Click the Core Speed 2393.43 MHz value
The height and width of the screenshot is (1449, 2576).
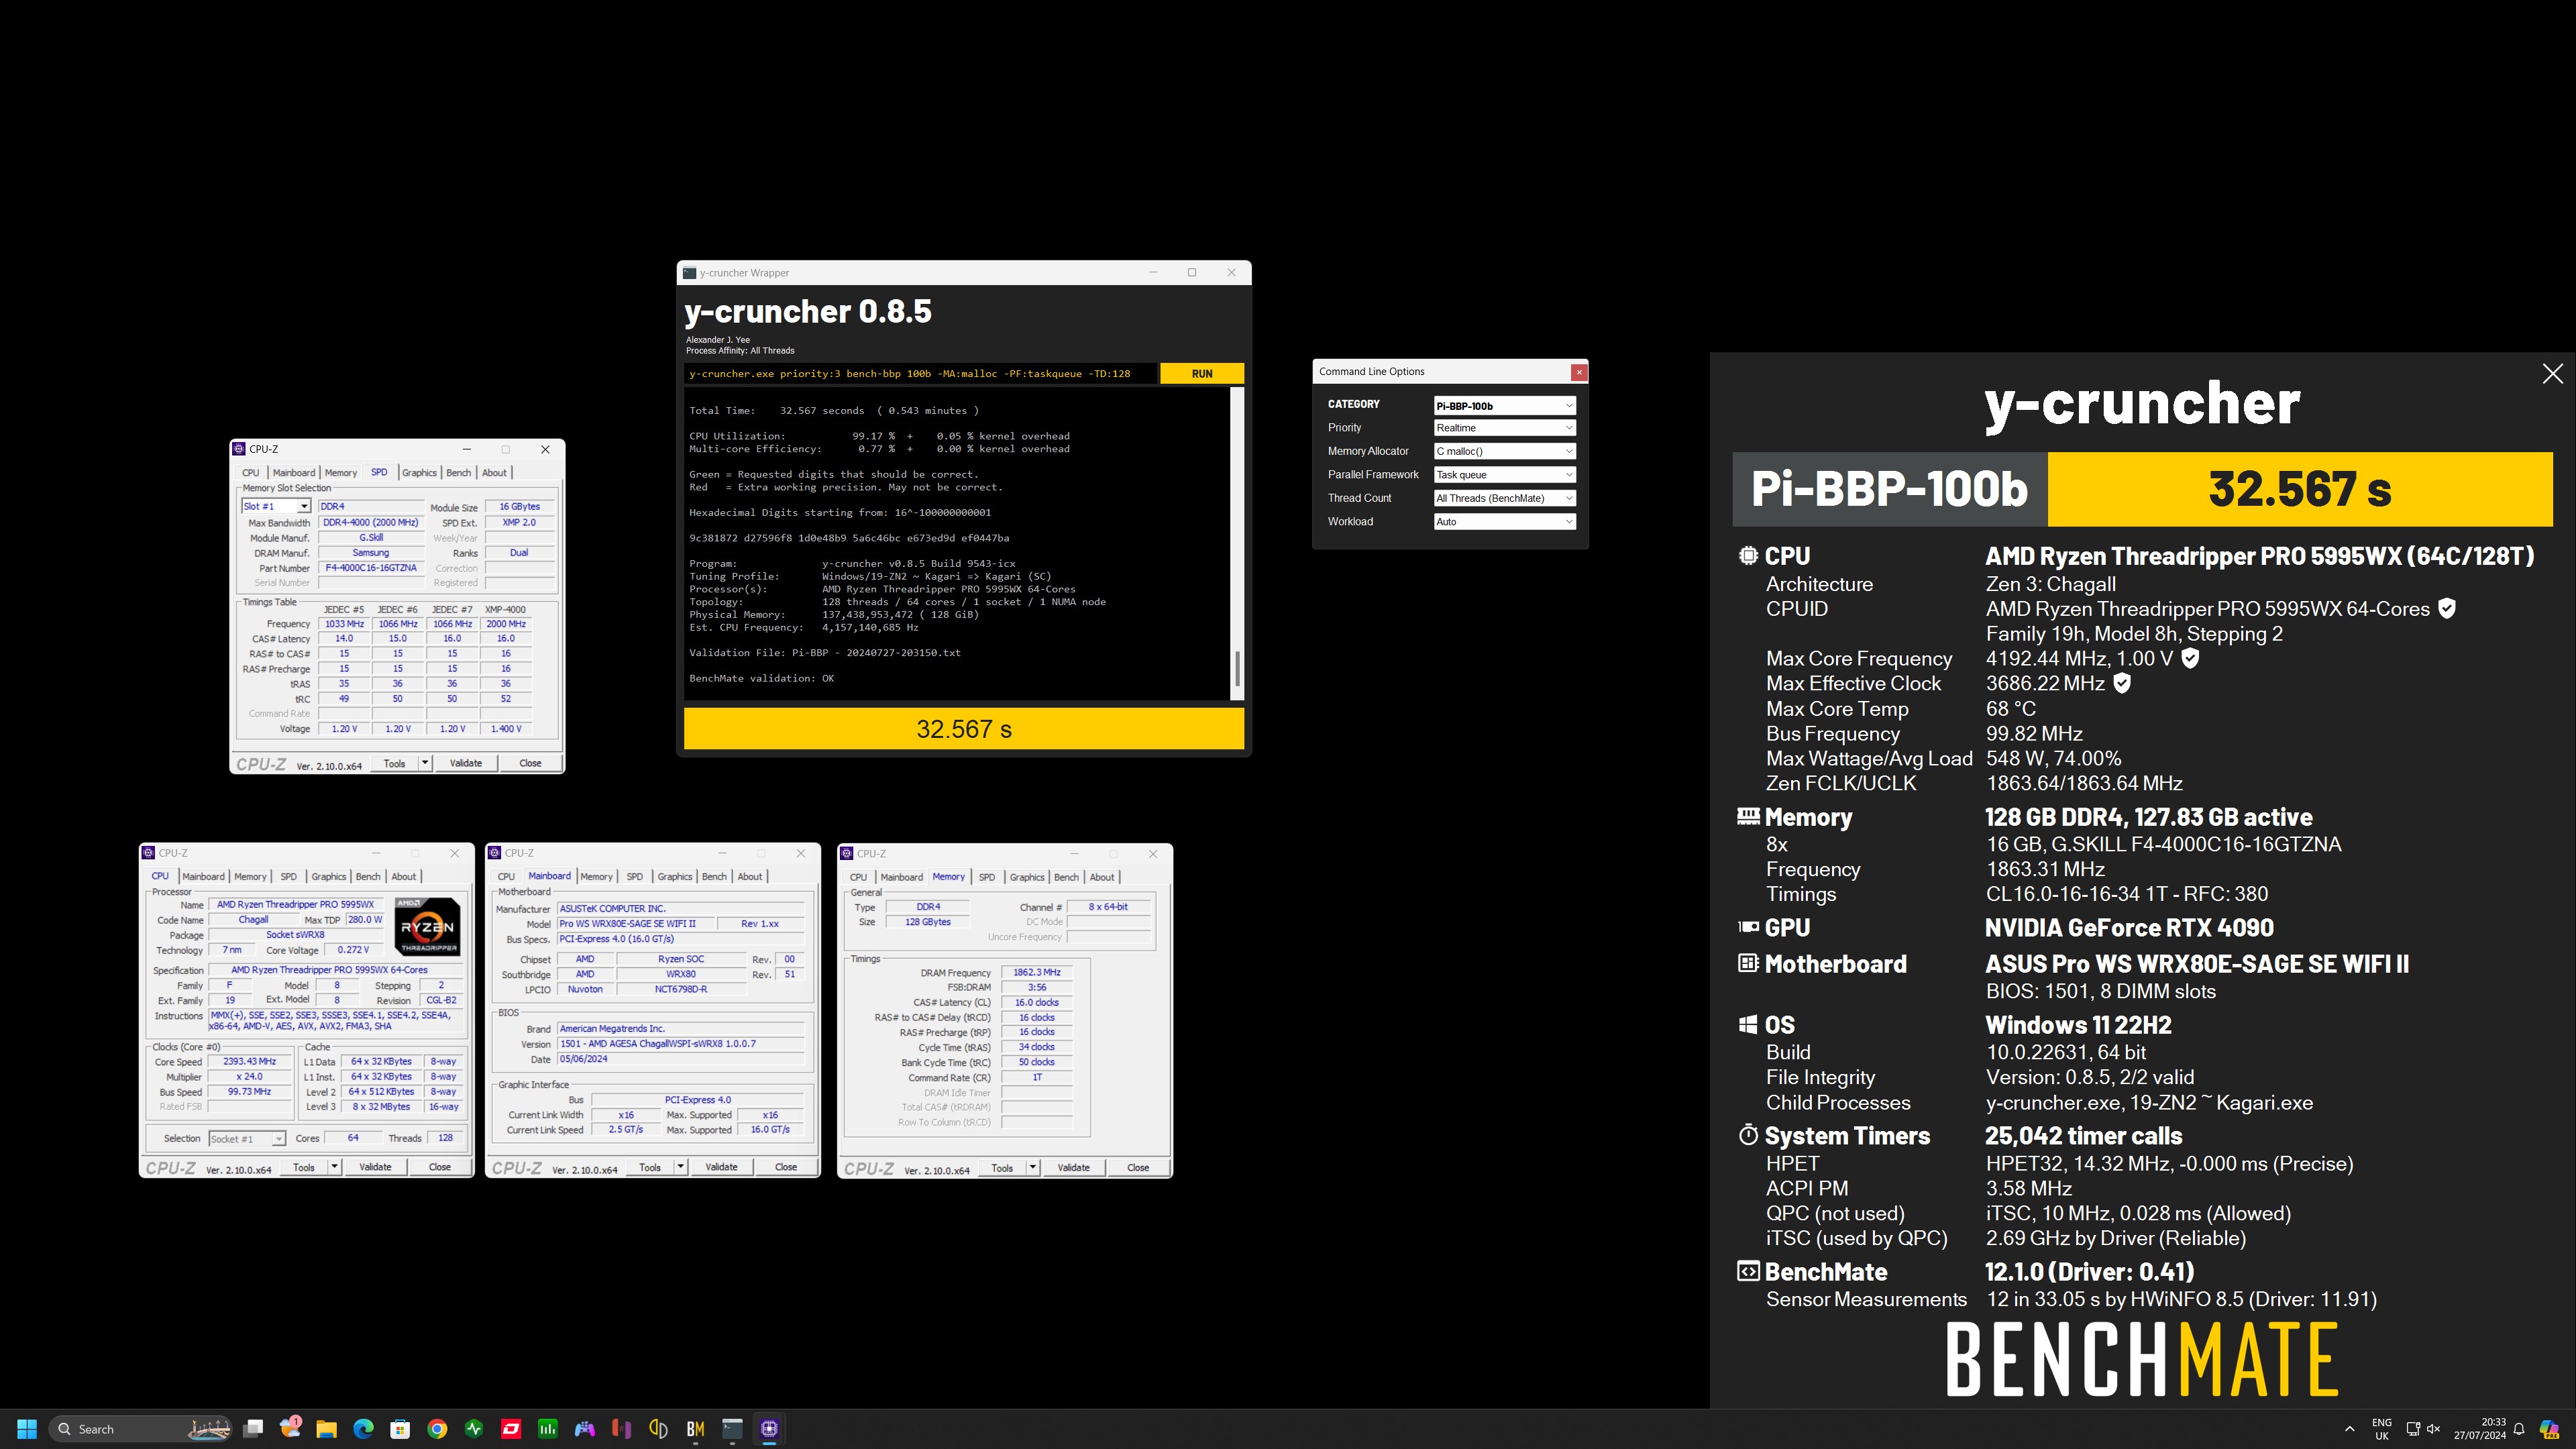[x=249, y=1062]
